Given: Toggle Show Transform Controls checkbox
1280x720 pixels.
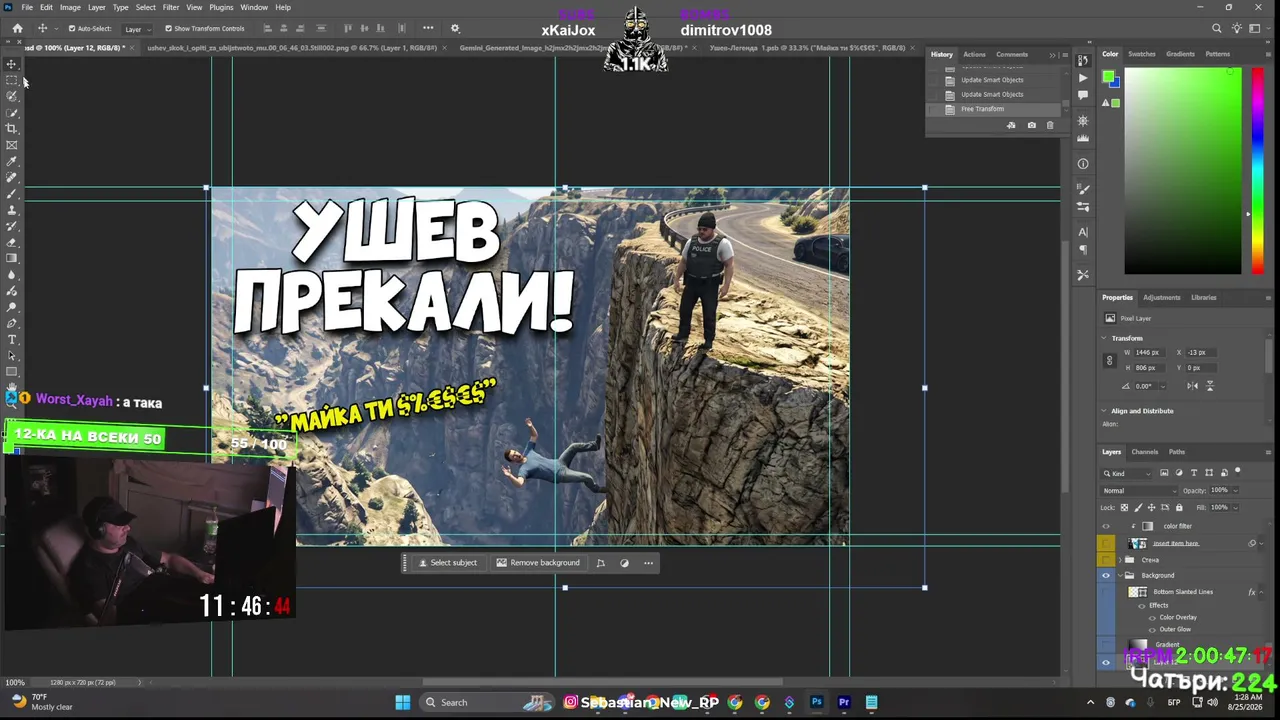Looking at the screenshot, I should (x=168, y=29).
